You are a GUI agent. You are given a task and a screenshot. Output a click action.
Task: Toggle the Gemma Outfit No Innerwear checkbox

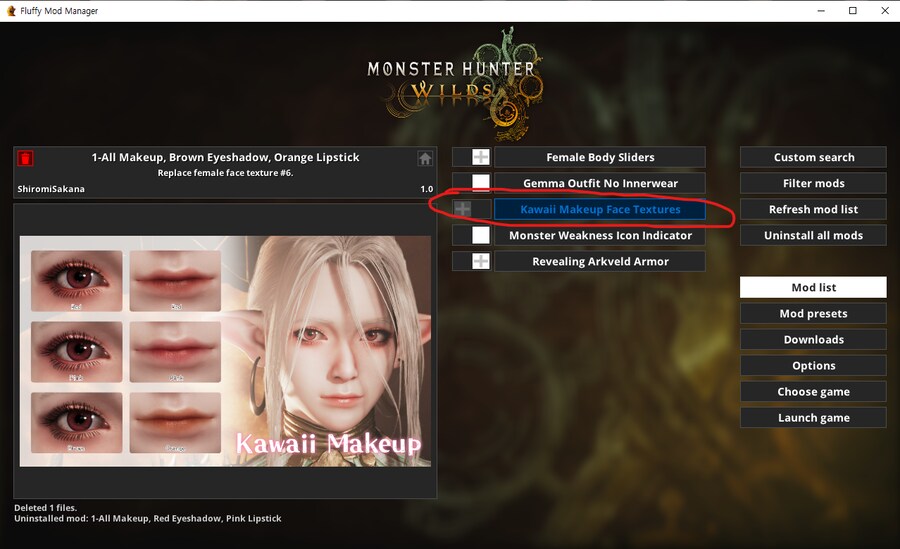480,183
